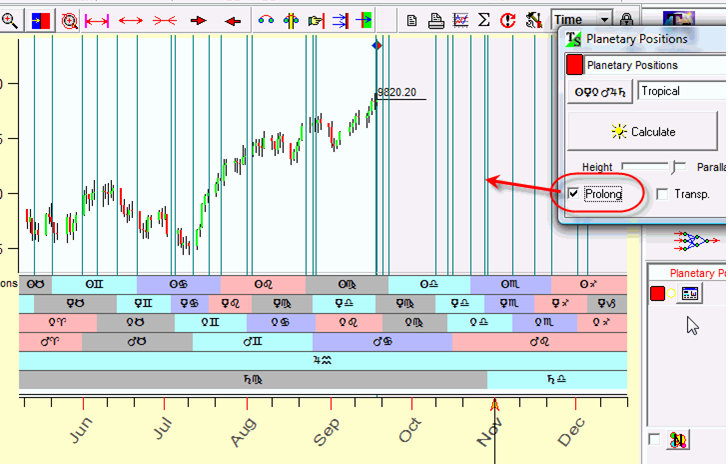Select the magnifier zoom tool

point(10,20)
